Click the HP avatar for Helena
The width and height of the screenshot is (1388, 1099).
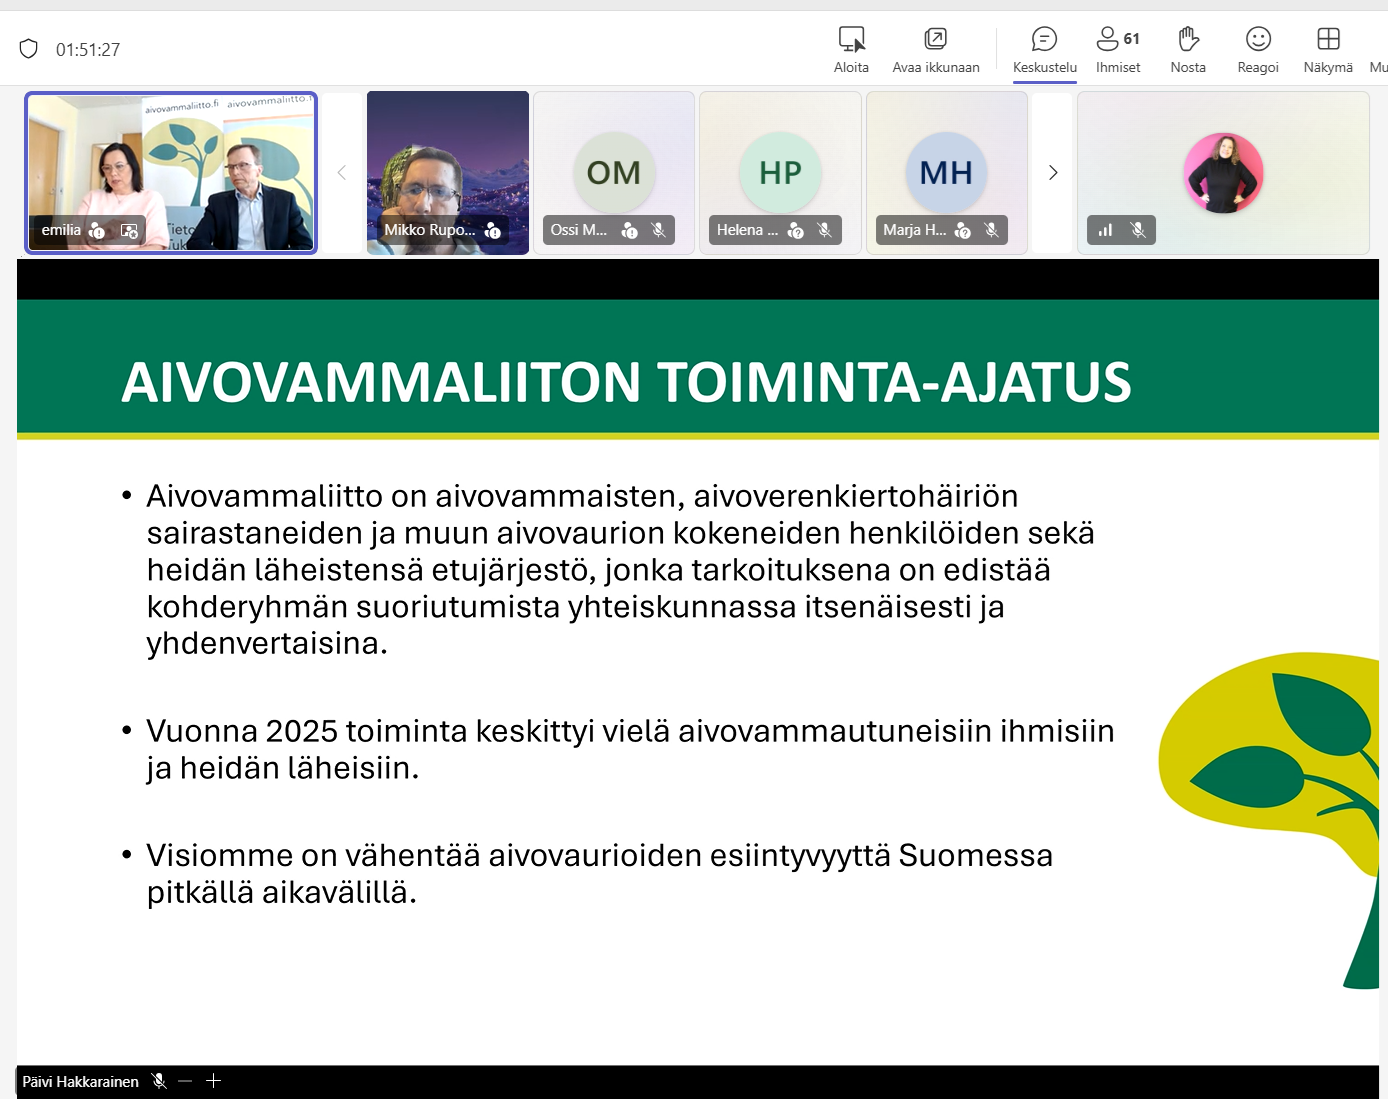(x=780, y=173)
